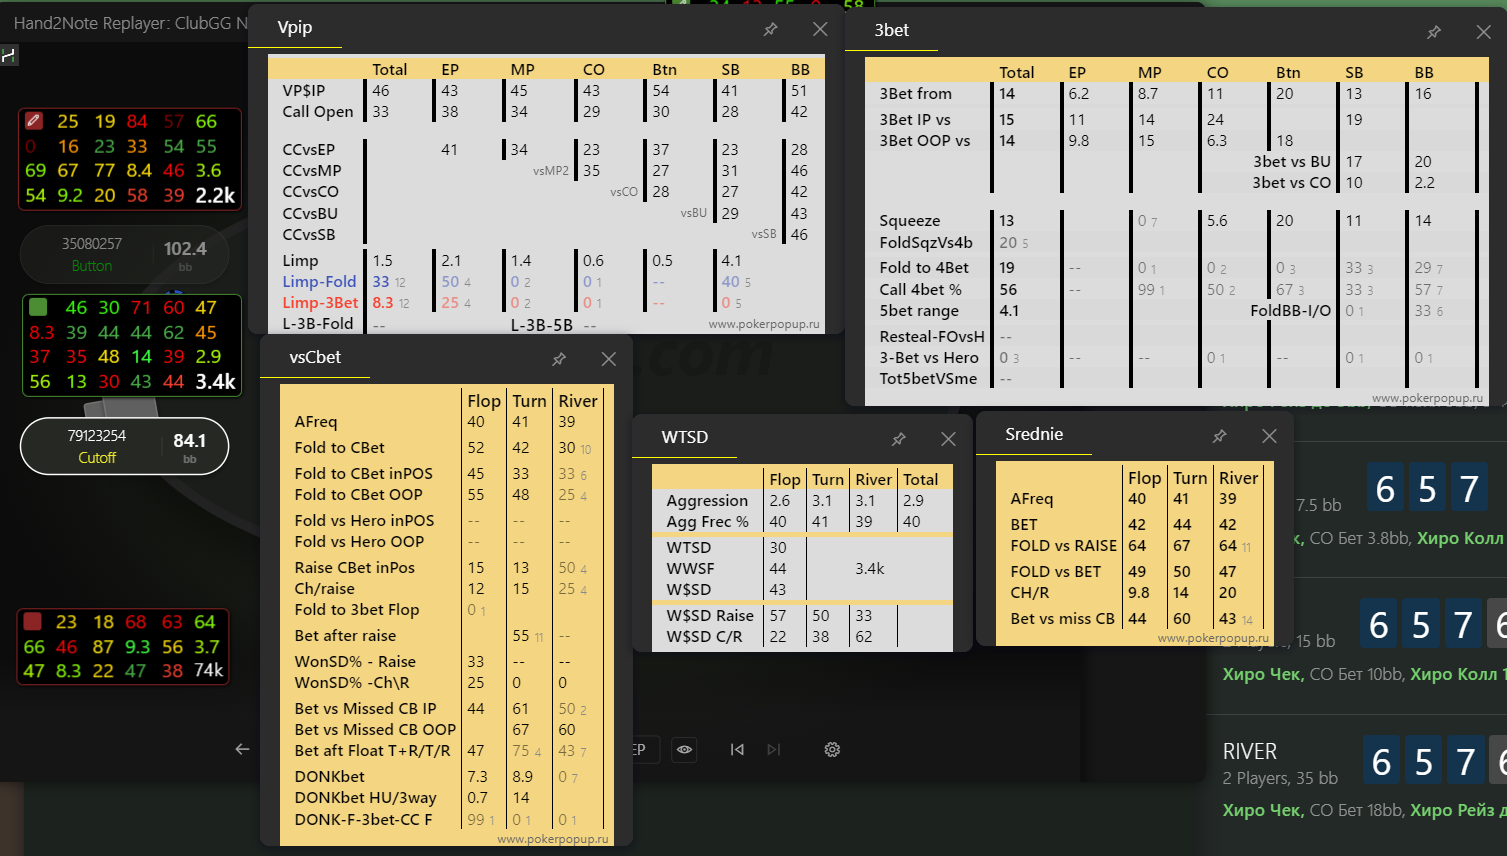The width and height of the screenshot is (1507, 856).
Task: Select the 3bet tab header
Action: [x=892, y=30]
